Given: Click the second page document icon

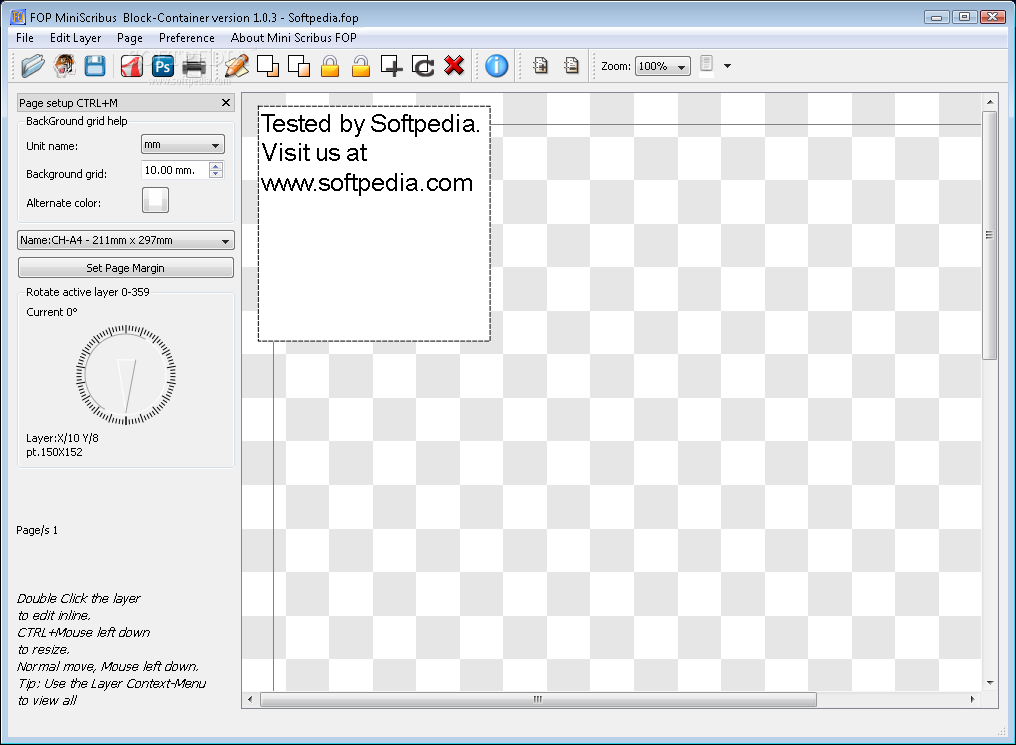Looking at the screenshot, I should pos(572,65).
